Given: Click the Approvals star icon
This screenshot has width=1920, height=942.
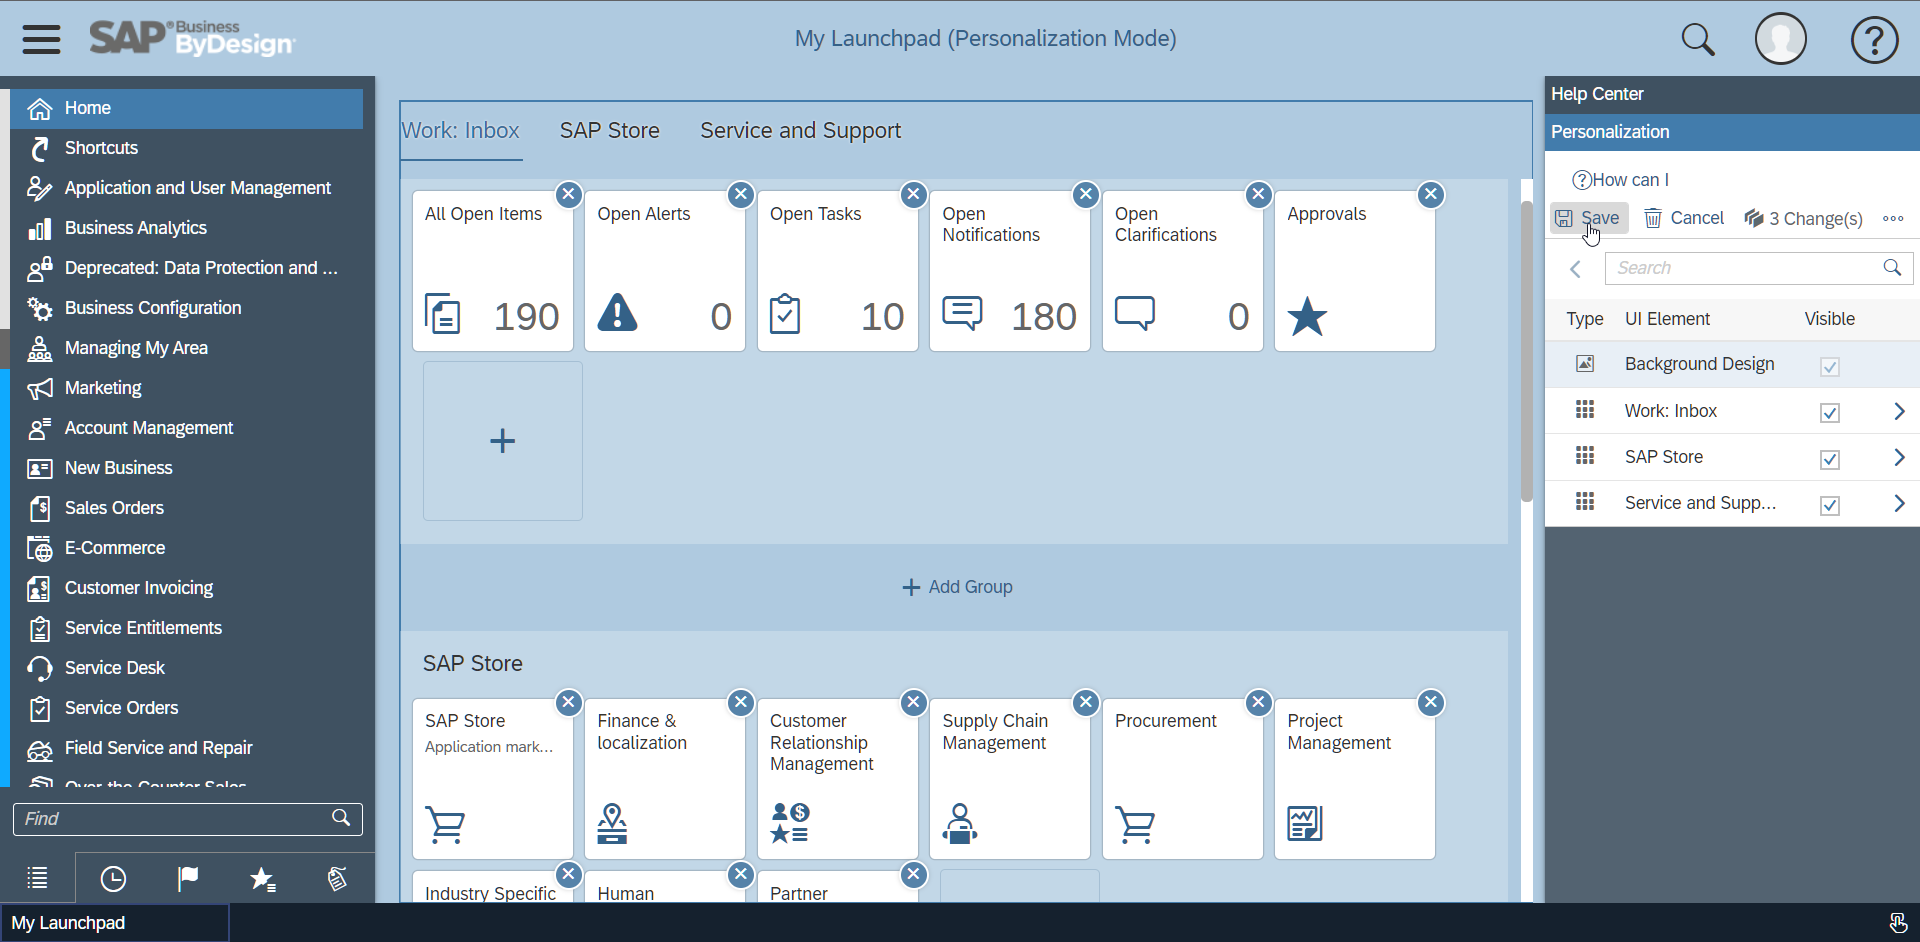Looking at the screenshot, I should [x=1307, y=317].
